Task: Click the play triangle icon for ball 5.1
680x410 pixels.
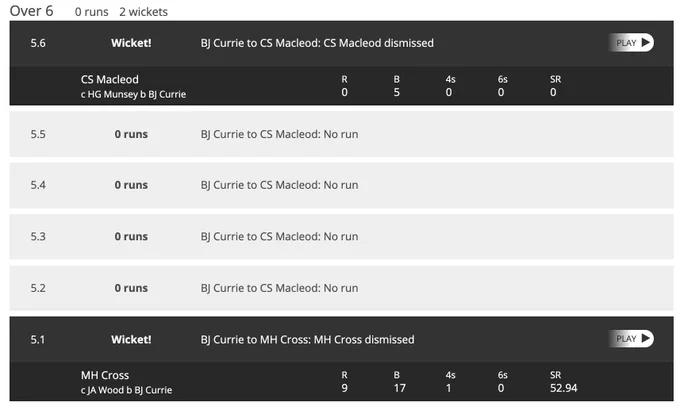Action: click(x=646, y=338)
